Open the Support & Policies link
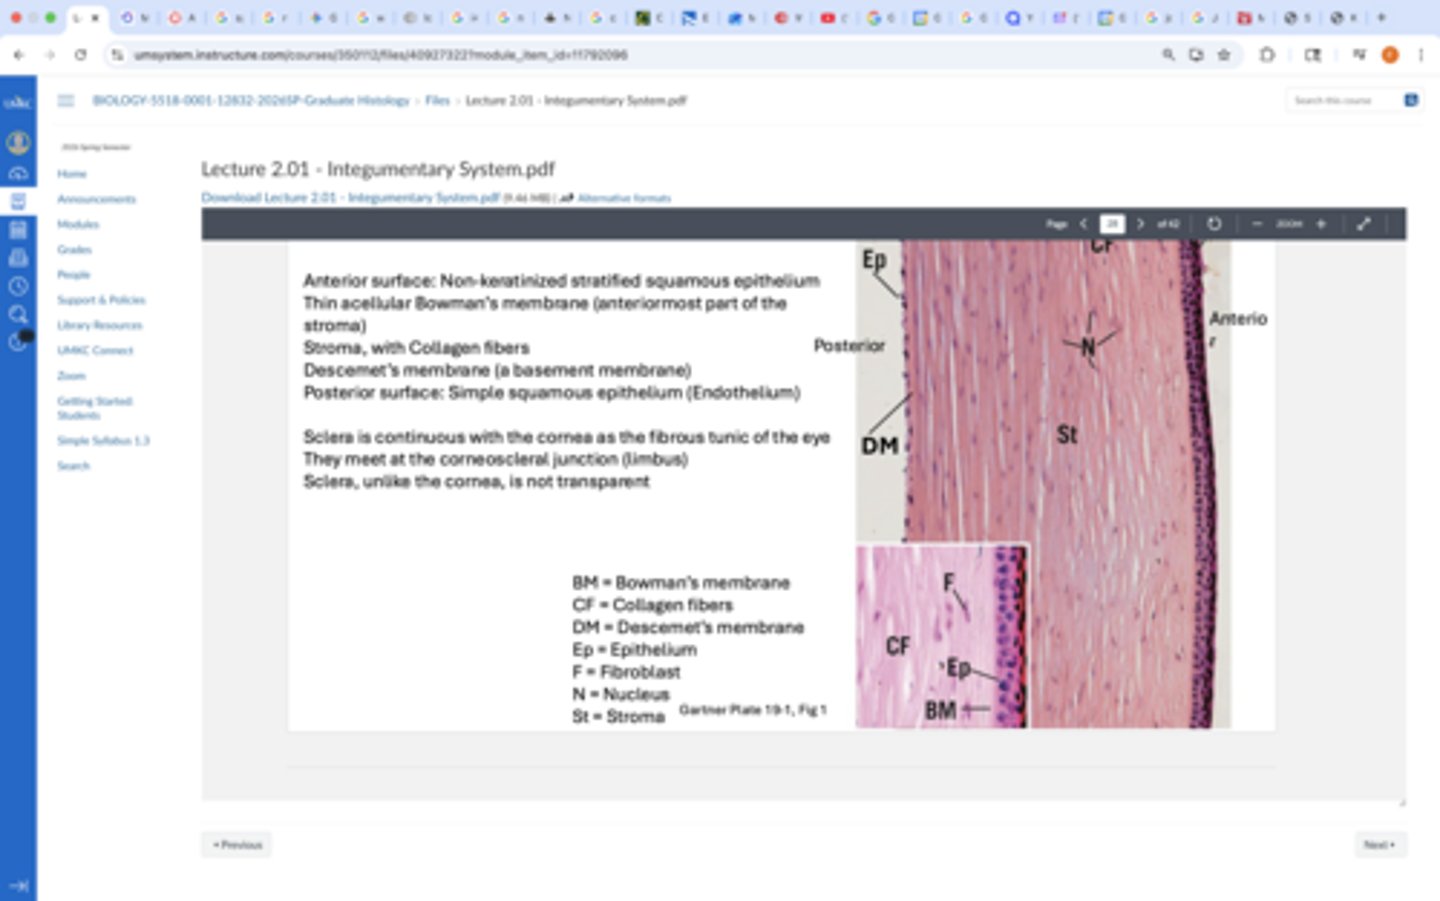Image resolution: width=1440 pixels, height=901 pixels. click(101, 300)
